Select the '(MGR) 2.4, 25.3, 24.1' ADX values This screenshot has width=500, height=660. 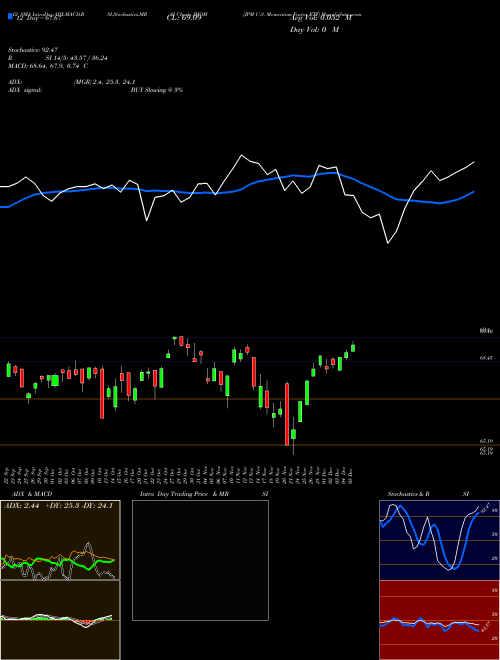[x=104, y=82]
